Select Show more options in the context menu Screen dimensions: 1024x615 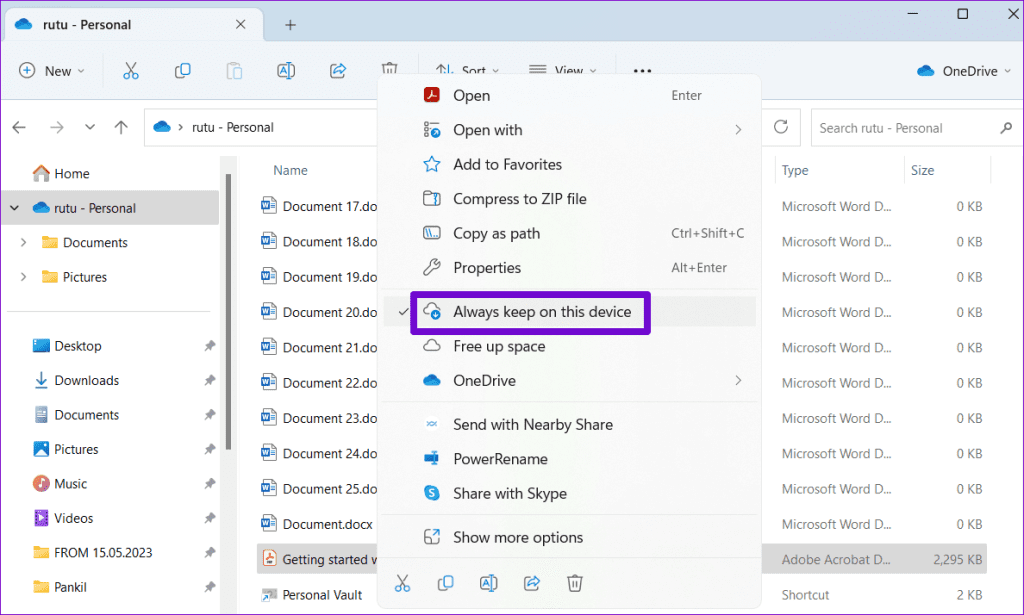[520, 537]
